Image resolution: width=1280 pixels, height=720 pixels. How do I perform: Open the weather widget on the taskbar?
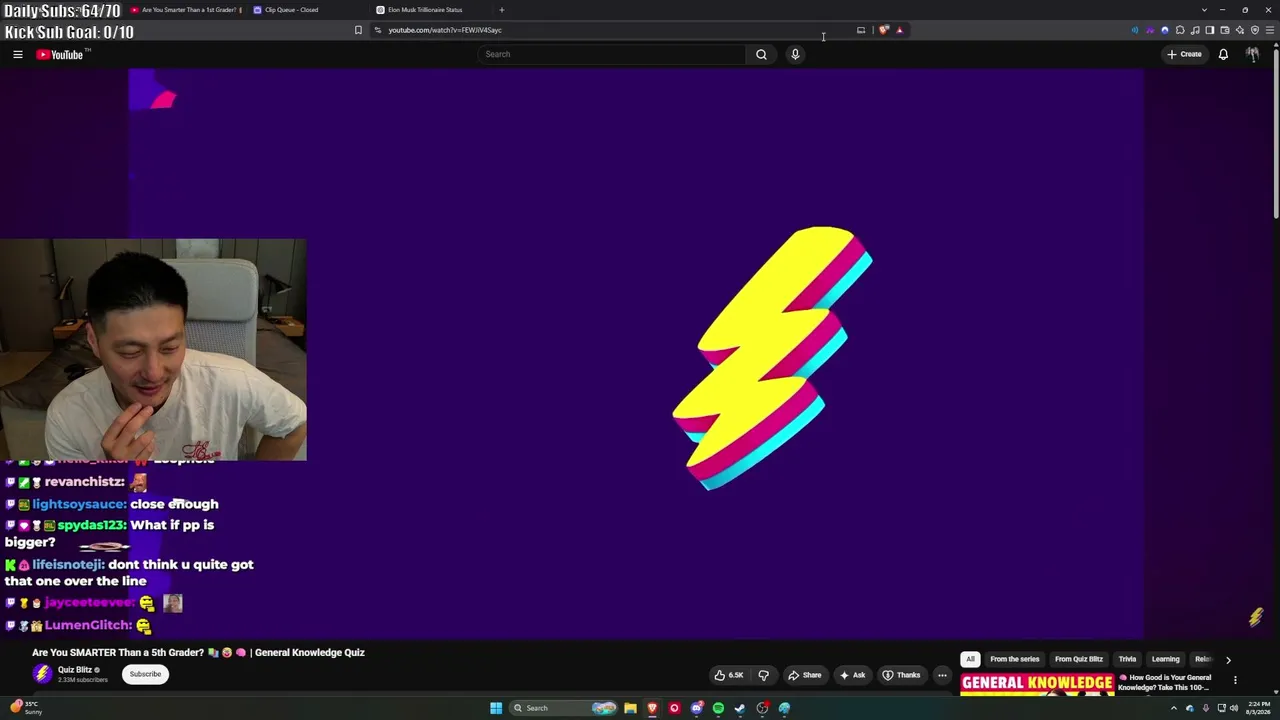(x=26, y=708)
